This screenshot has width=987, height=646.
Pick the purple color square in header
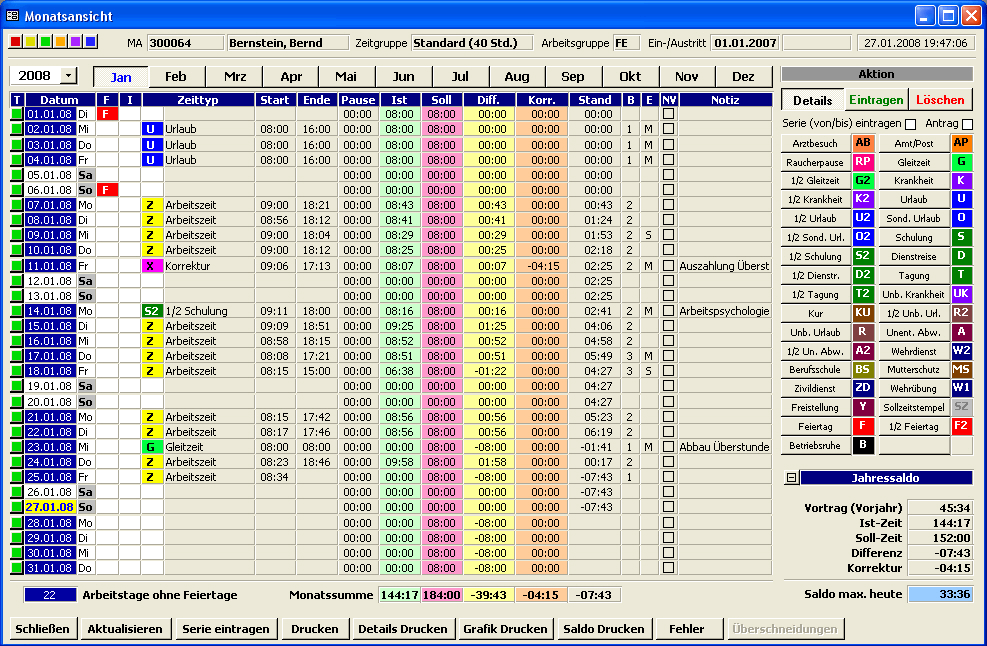[x=76, y=42]
